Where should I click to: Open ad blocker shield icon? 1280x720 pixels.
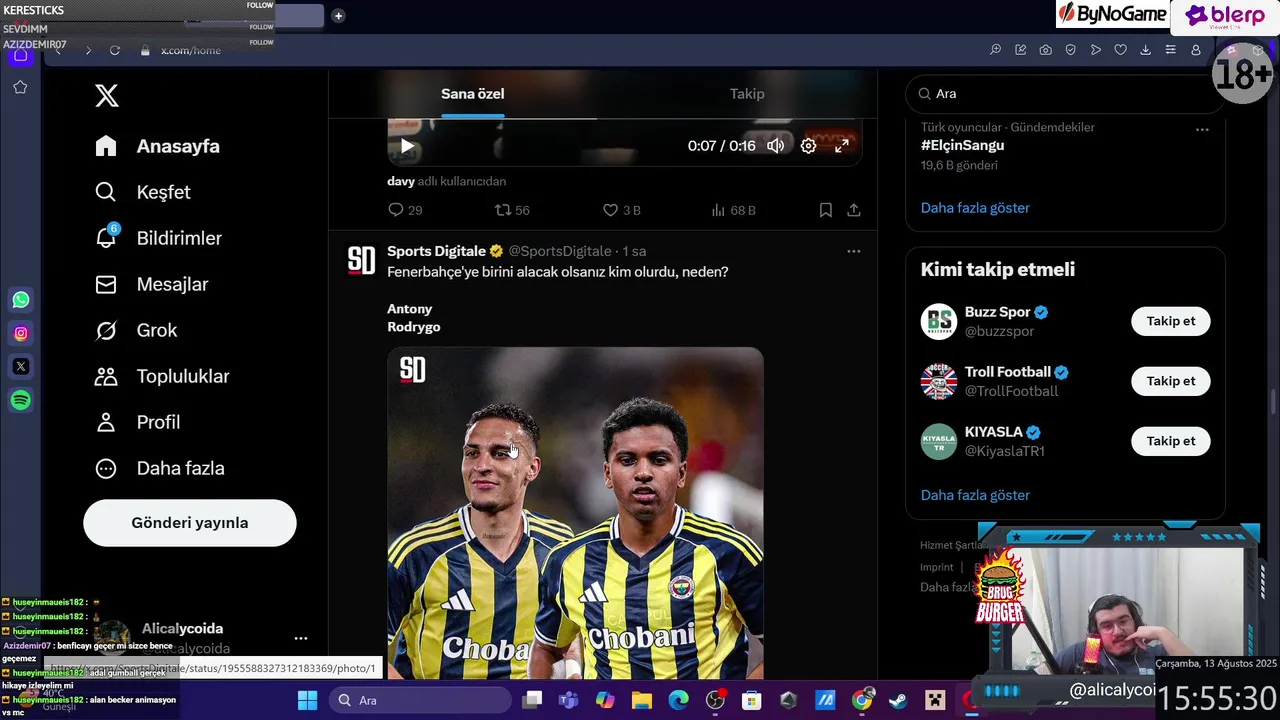tap(1070, 50)
